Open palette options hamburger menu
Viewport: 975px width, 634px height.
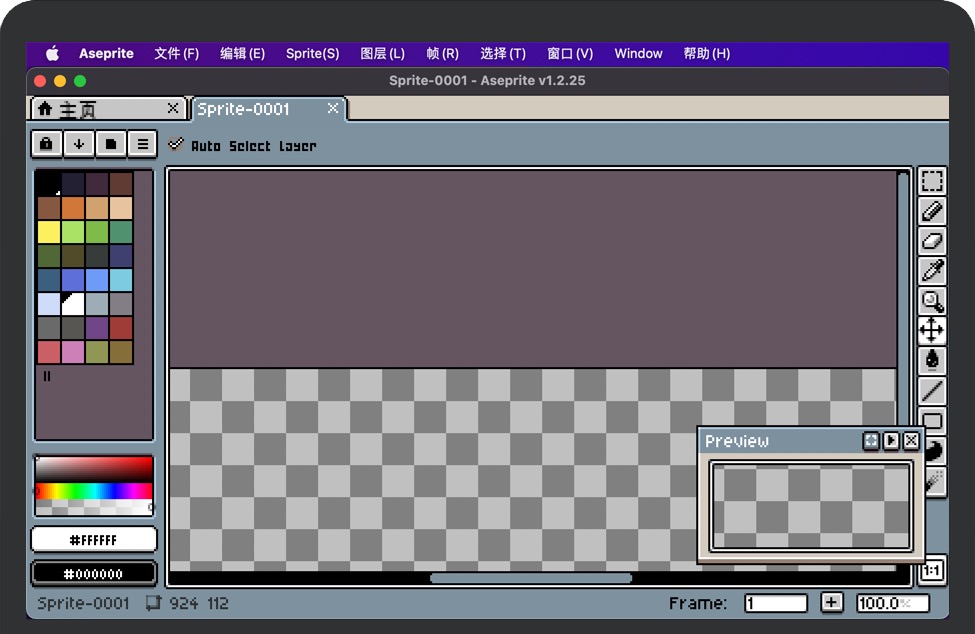pyautogui.click(x=143, y=144)
